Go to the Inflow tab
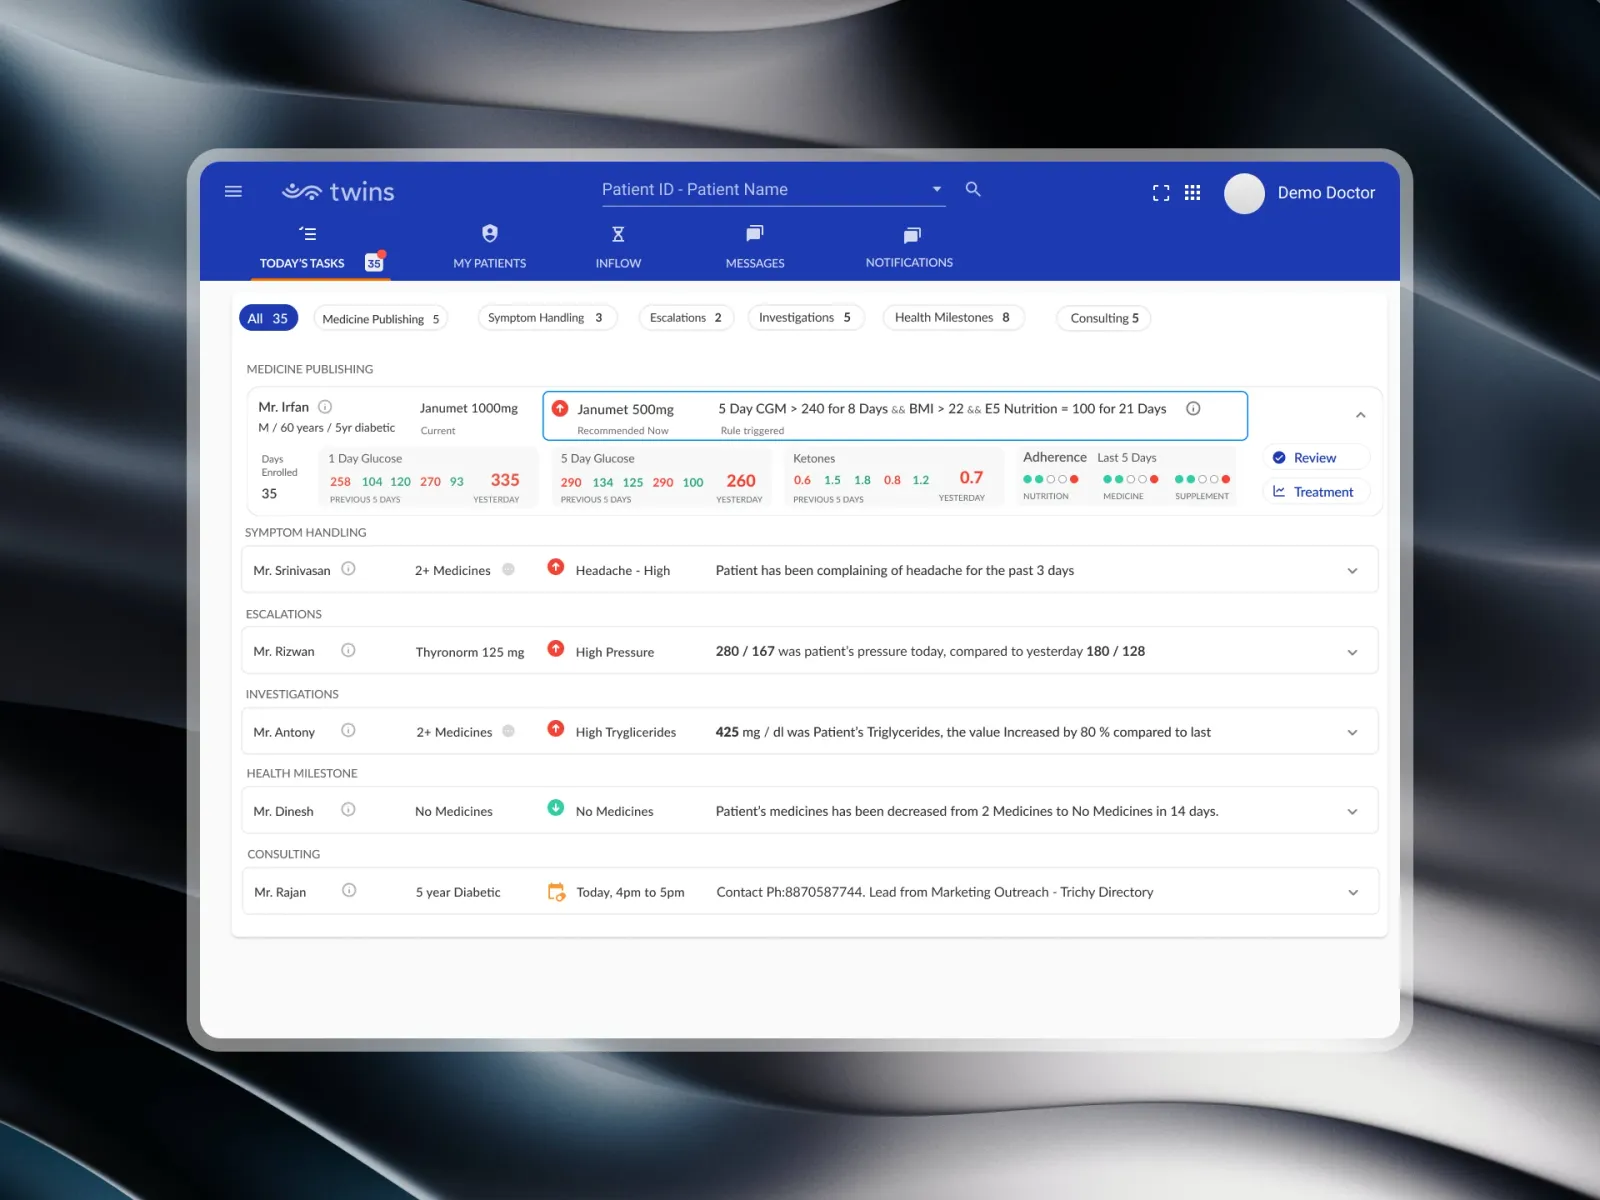1600x1200 pixels. (618, 248)
